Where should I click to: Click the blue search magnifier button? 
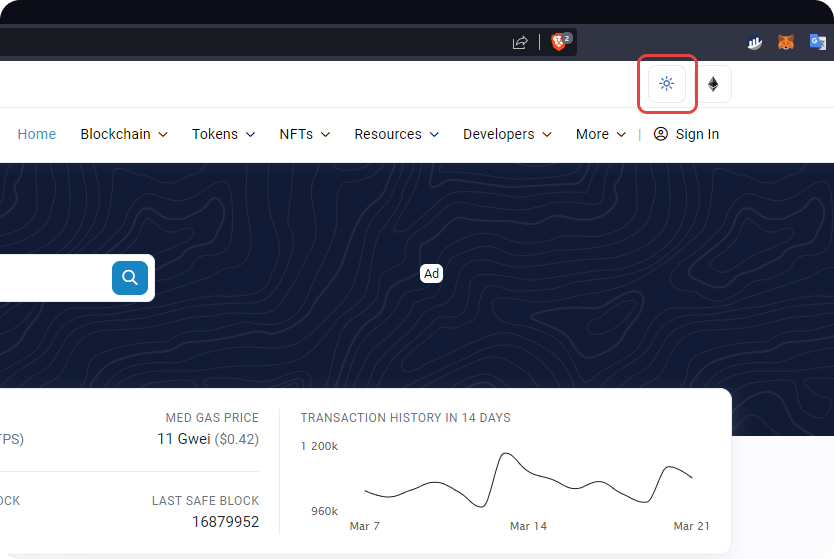pyautogui.click(x=130, y=277)
